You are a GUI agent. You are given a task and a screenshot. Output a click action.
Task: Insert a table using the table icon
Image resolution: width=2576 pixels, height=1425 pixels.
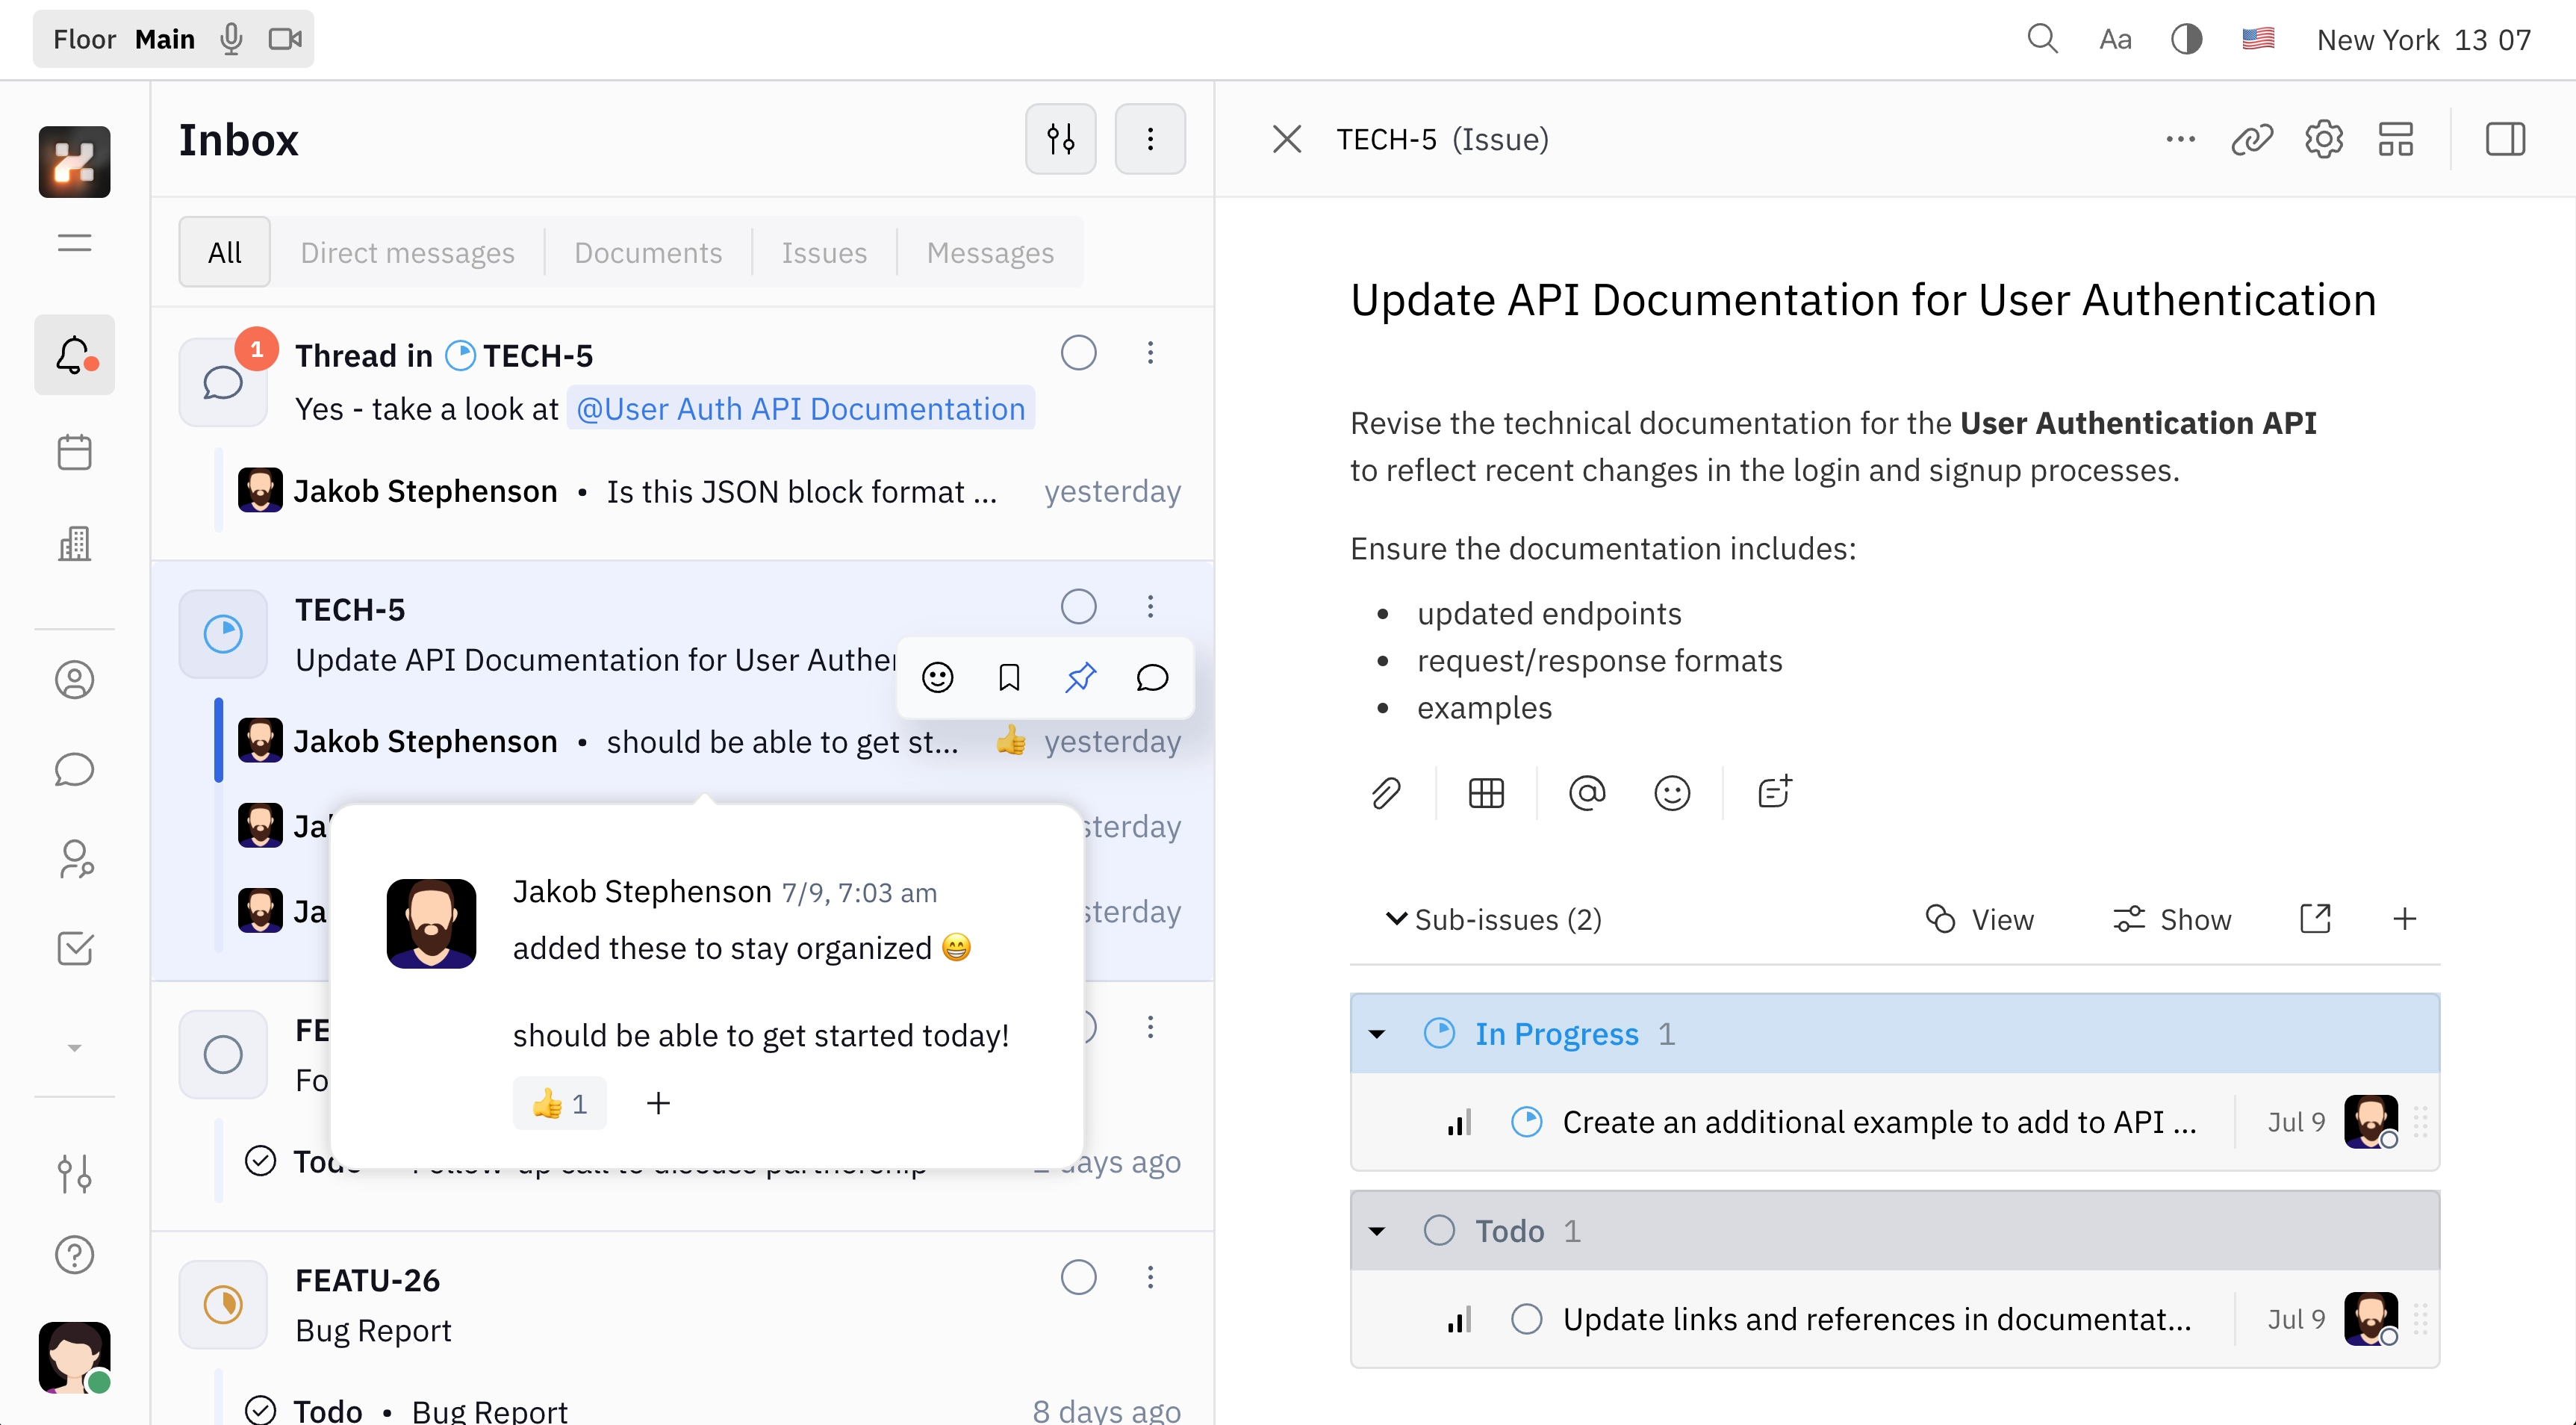1486,793
